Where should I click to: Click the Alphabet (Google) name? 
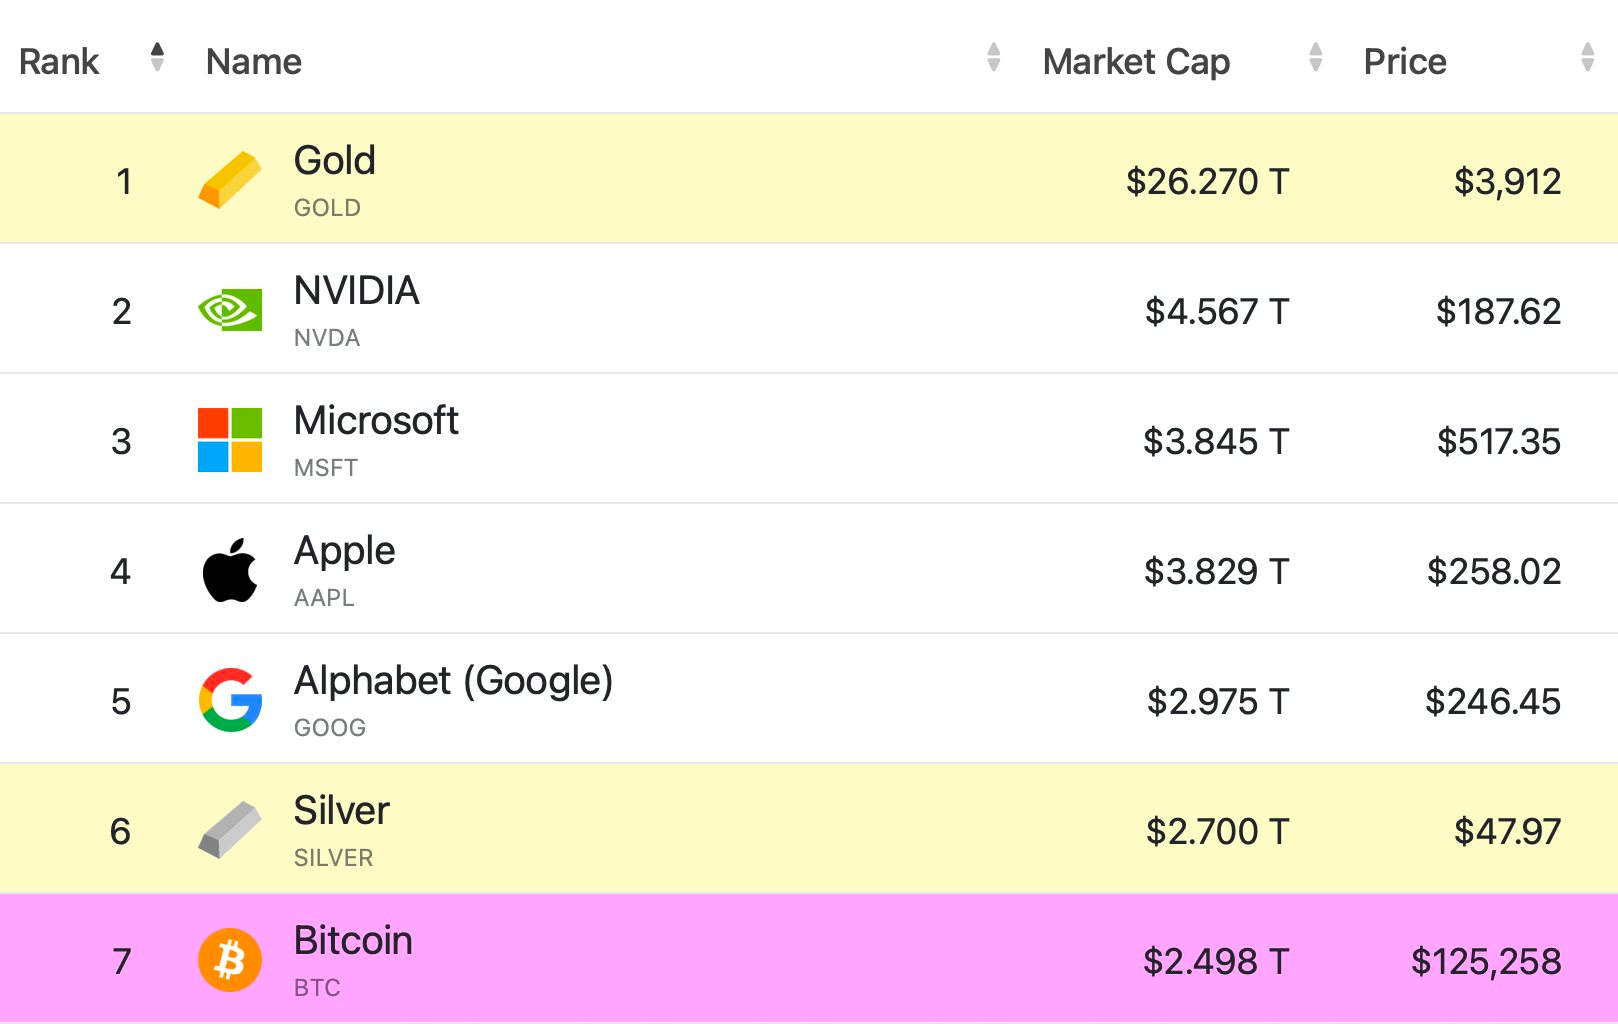pos(453,680)
